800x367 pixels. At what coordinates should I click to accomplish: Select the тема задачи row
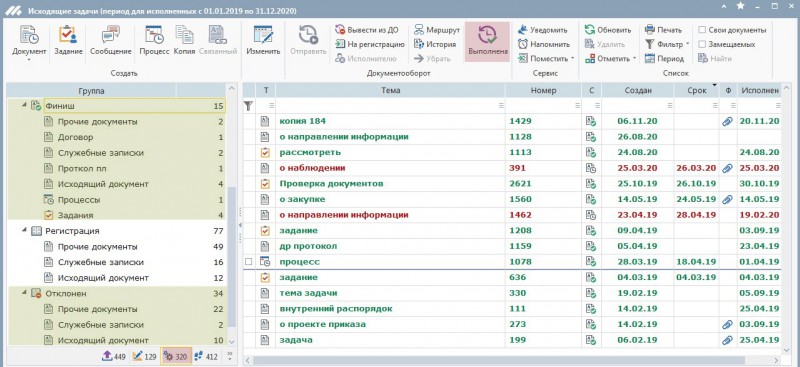click(x=512, y=293)
